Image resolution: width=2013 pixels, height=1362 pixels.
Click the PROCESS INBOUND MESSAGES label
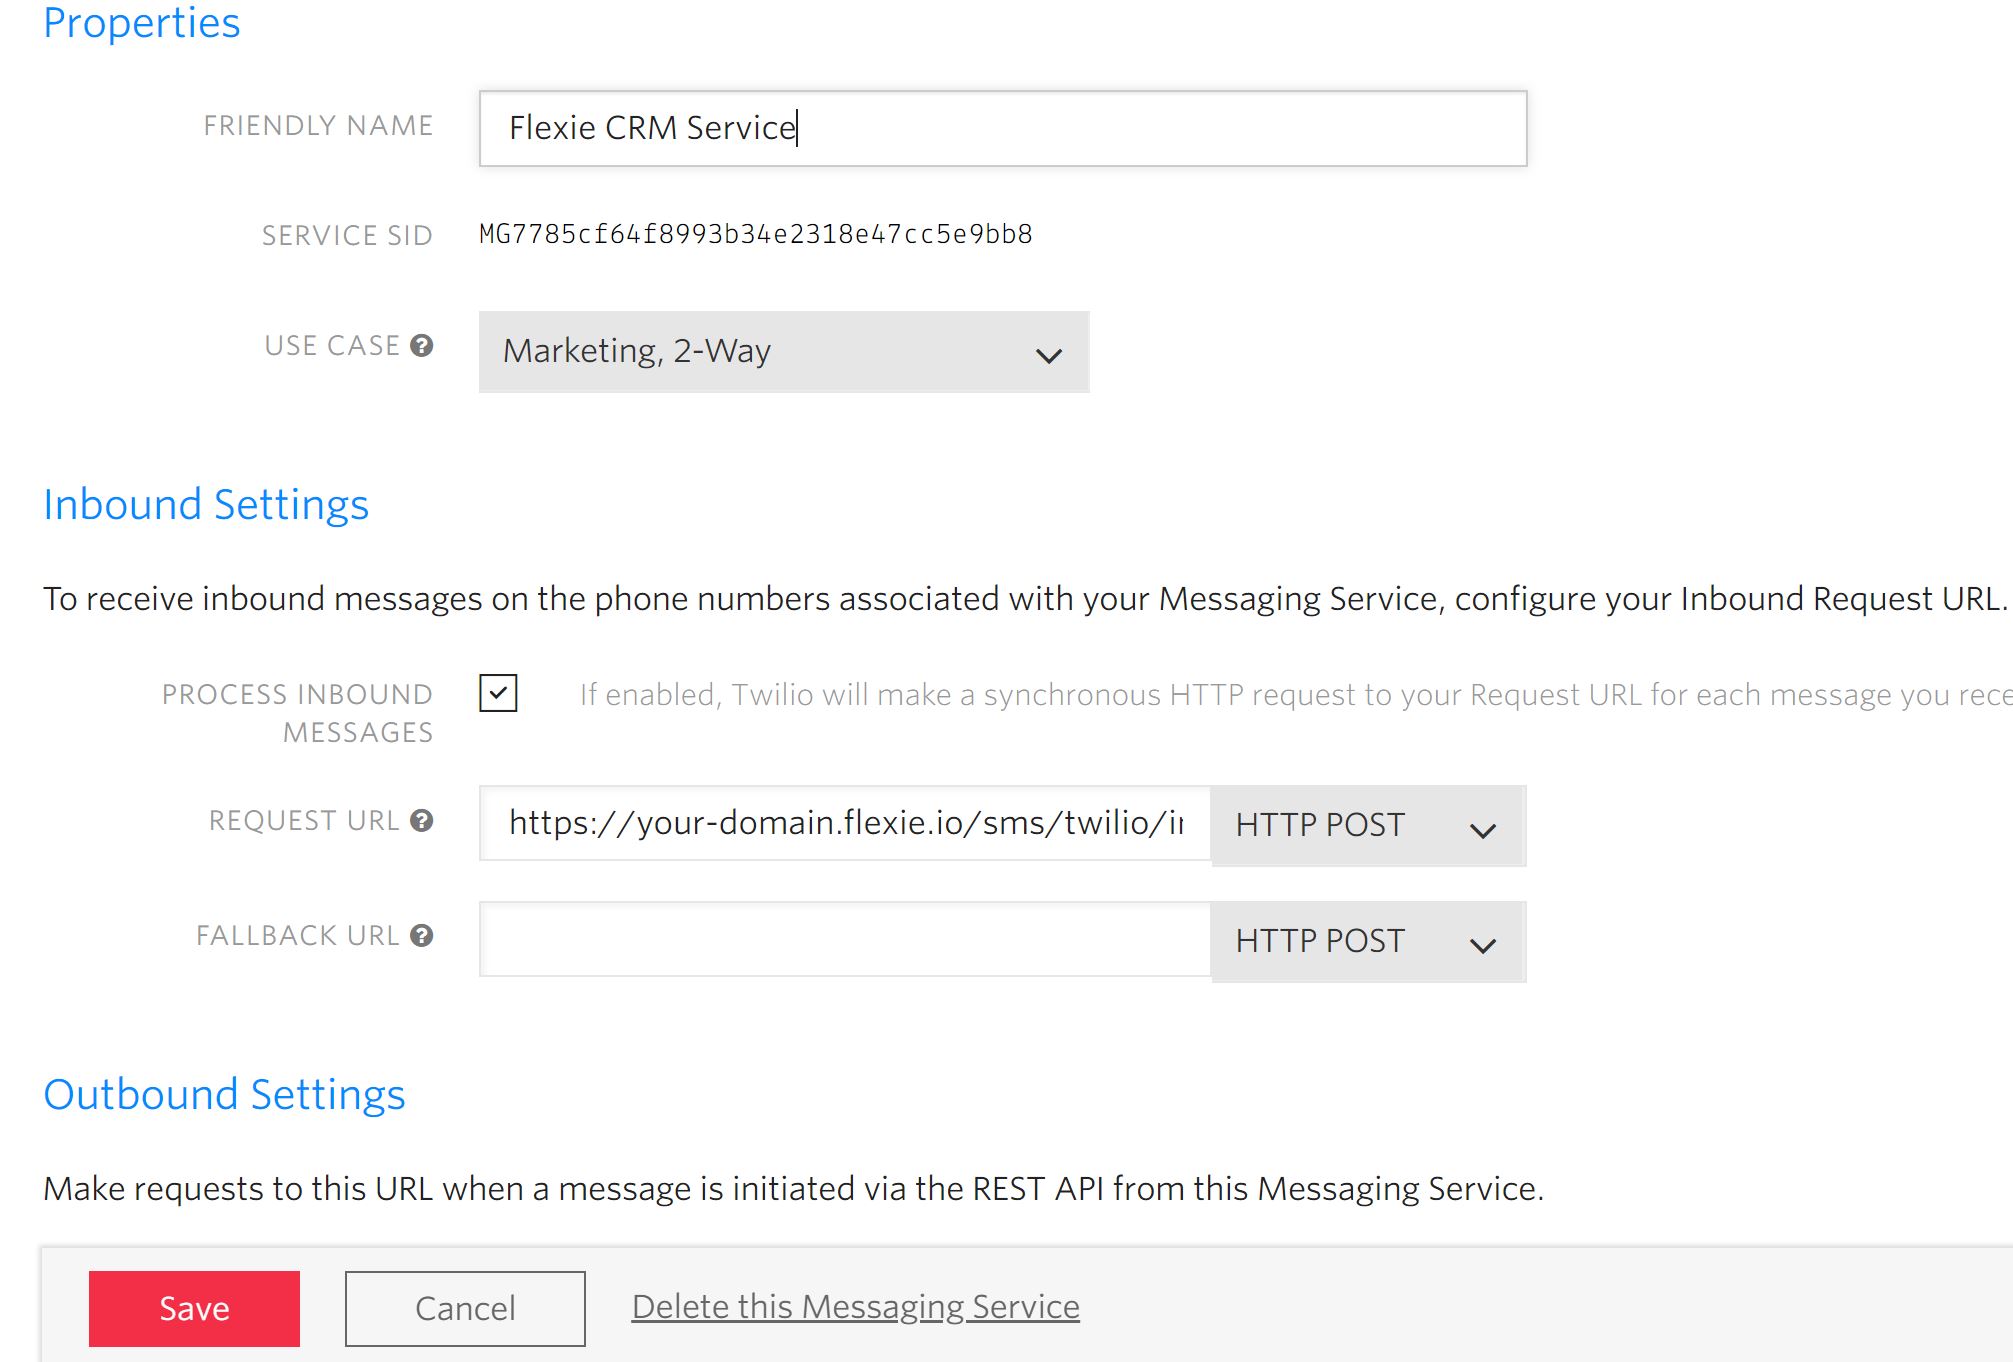pos(298,713)
